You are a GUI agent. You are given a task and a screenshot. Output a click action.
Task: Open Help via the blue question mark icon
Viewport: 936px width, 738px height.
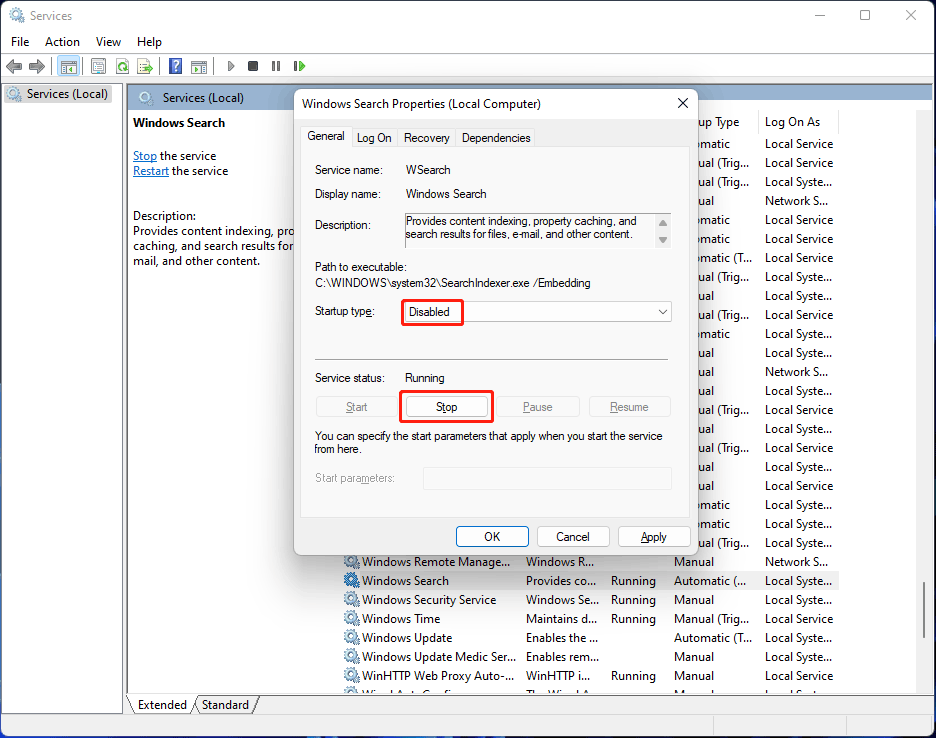point(175,66)
